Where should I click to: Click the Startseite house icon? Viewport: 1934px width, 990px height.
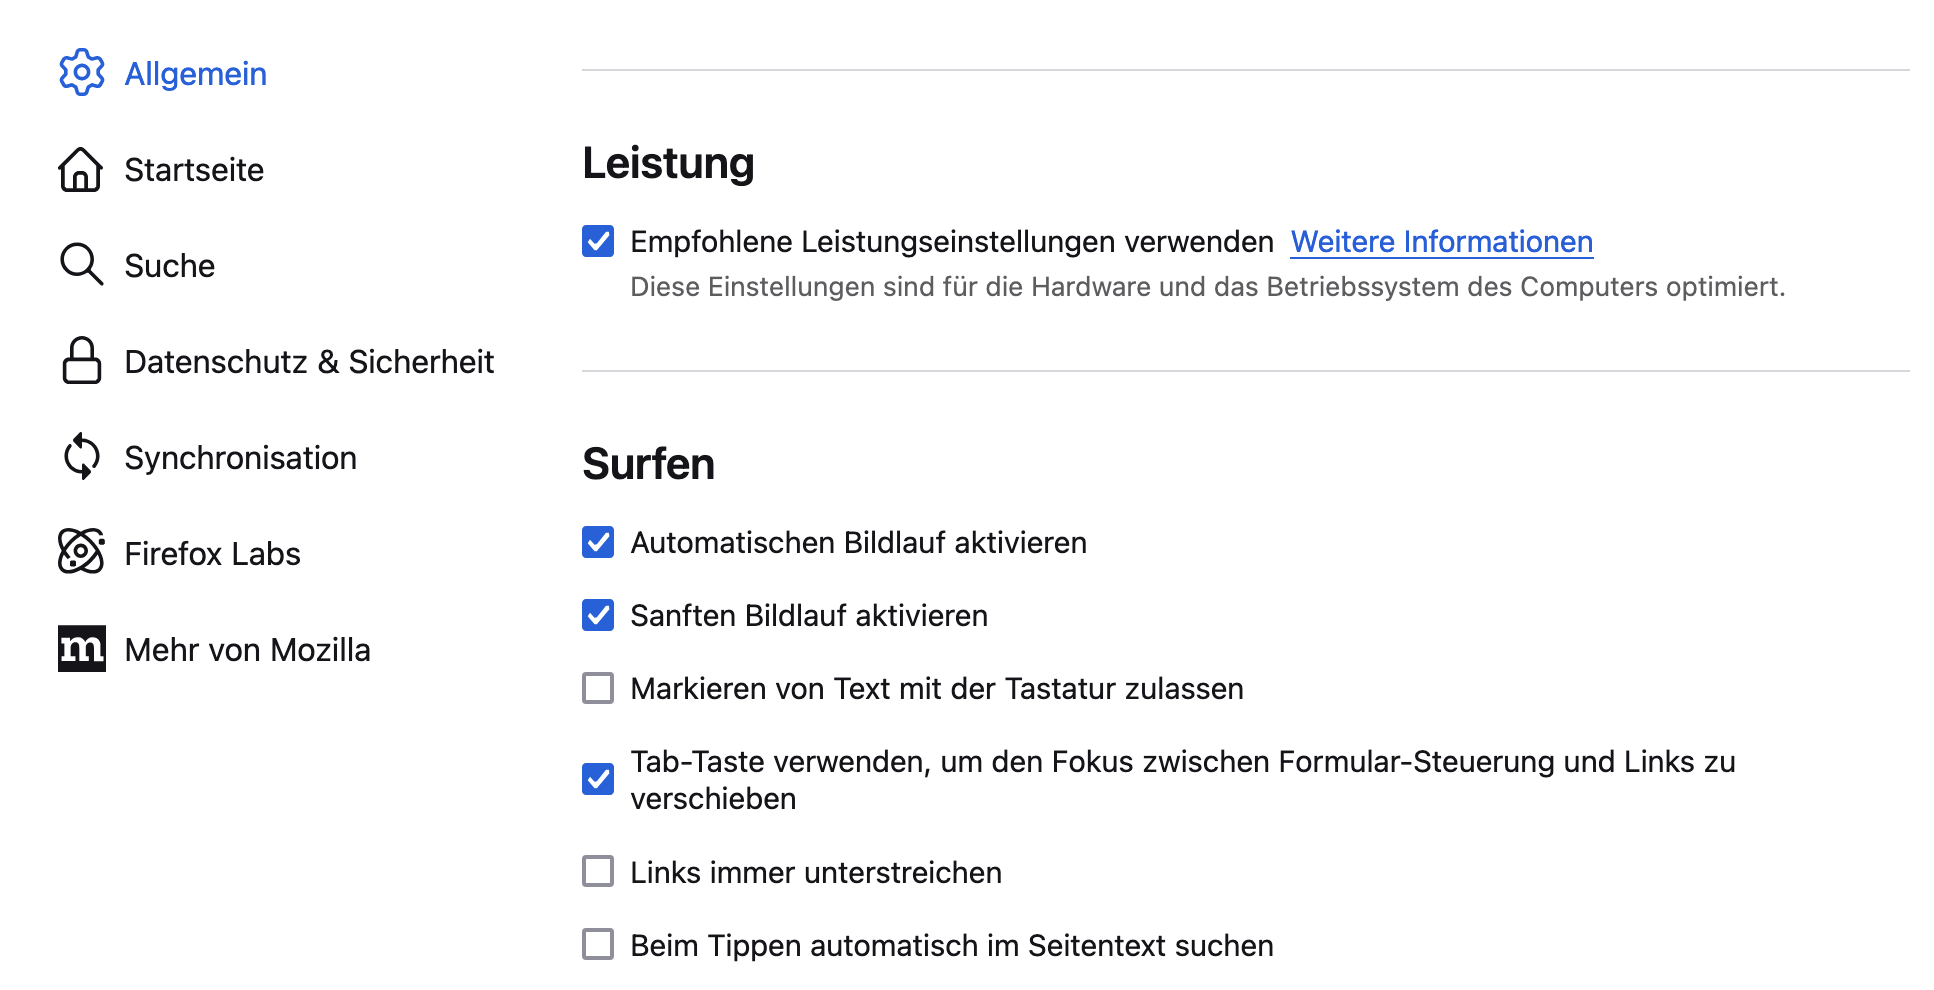[81, 169]
